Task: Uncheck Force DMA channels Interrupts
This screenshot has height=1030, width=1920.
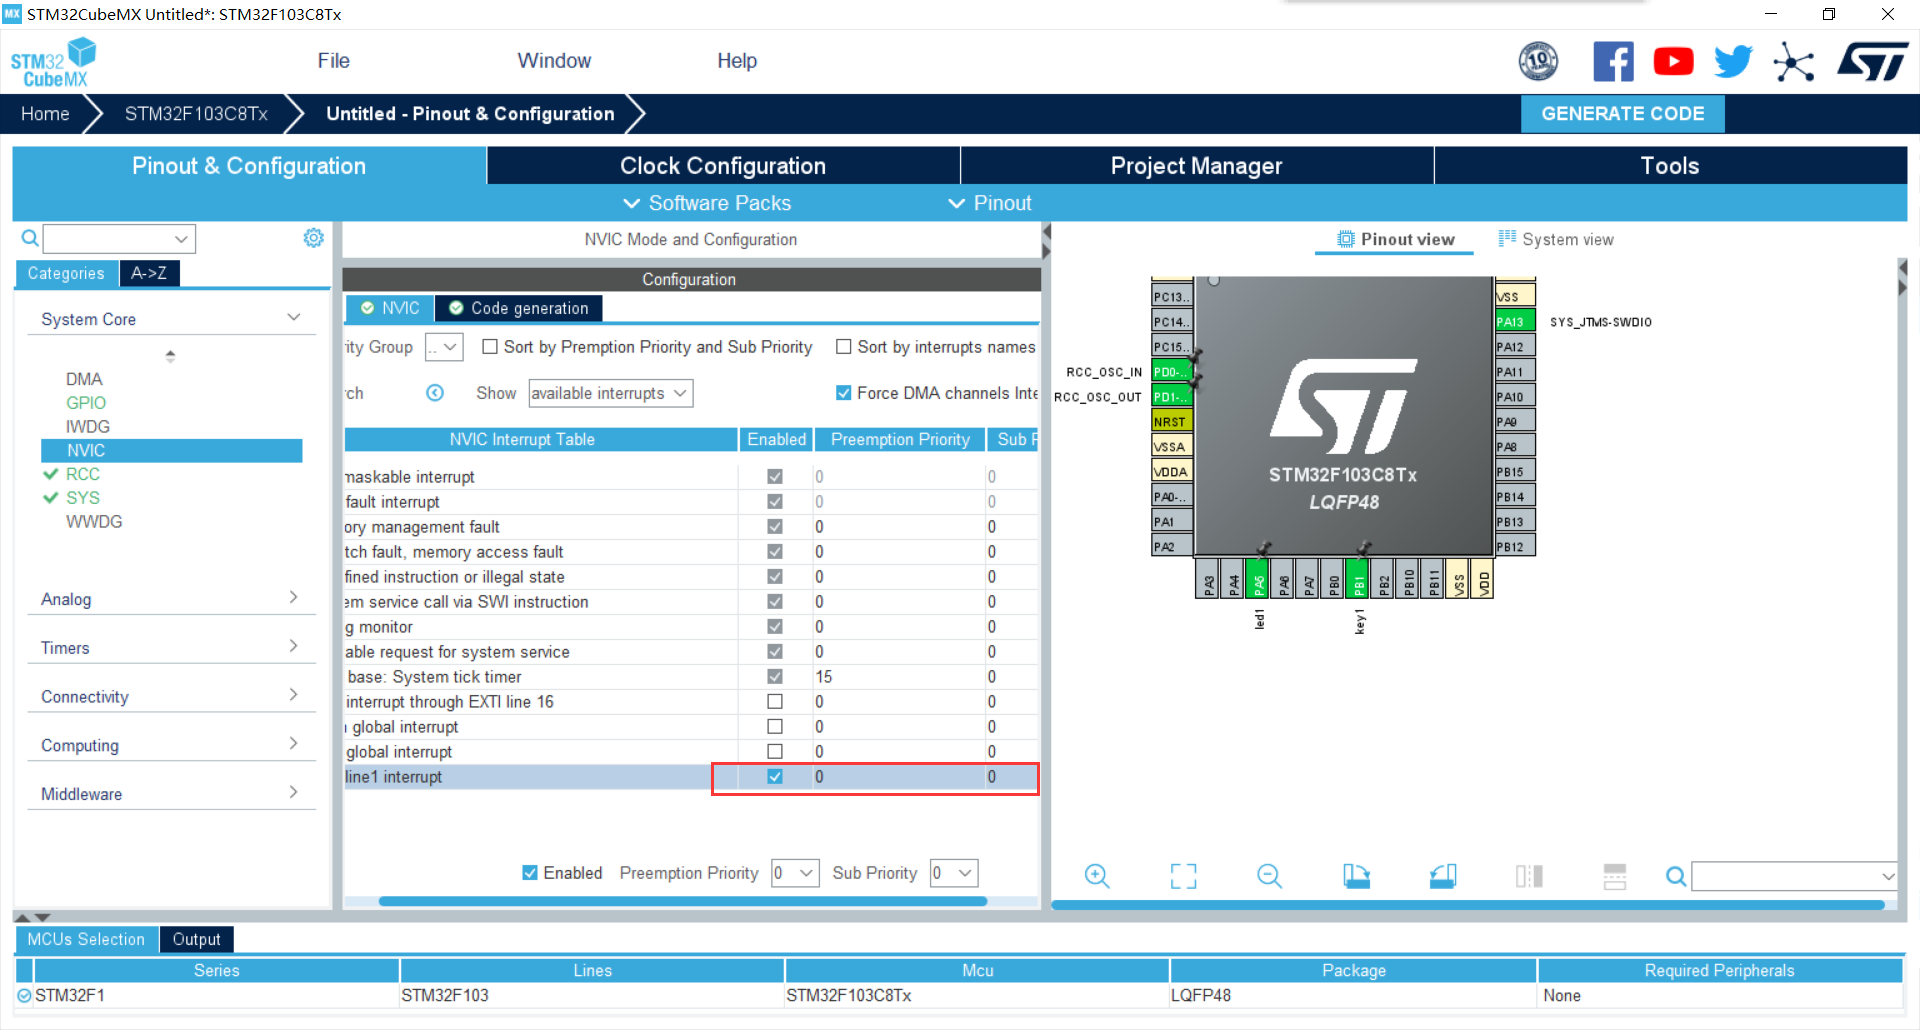Action: pos(844,393)
